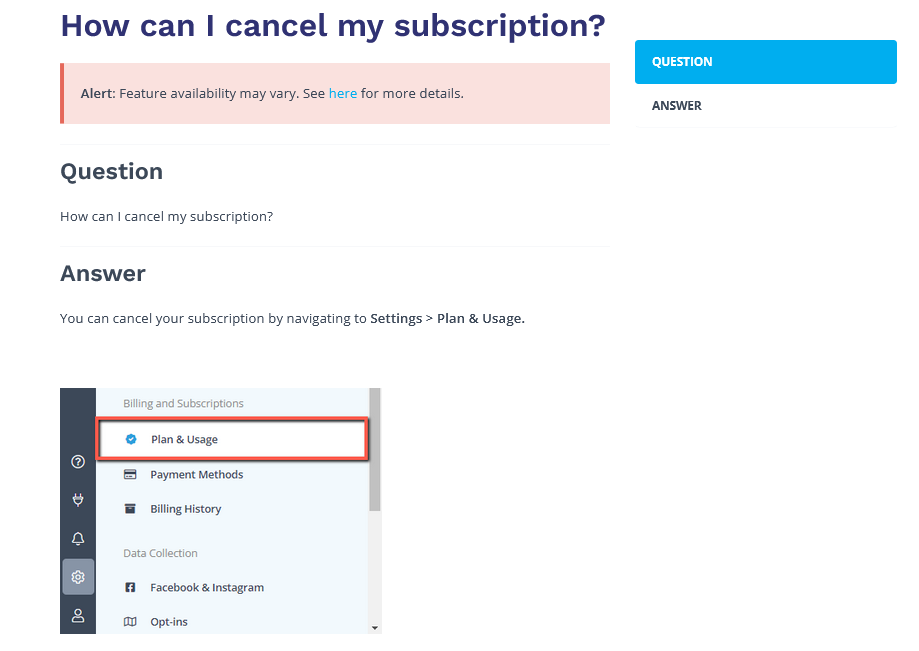
Task: Click the highlighted settings gear icon
Action: pyautogui.click(x=78, y=577)
